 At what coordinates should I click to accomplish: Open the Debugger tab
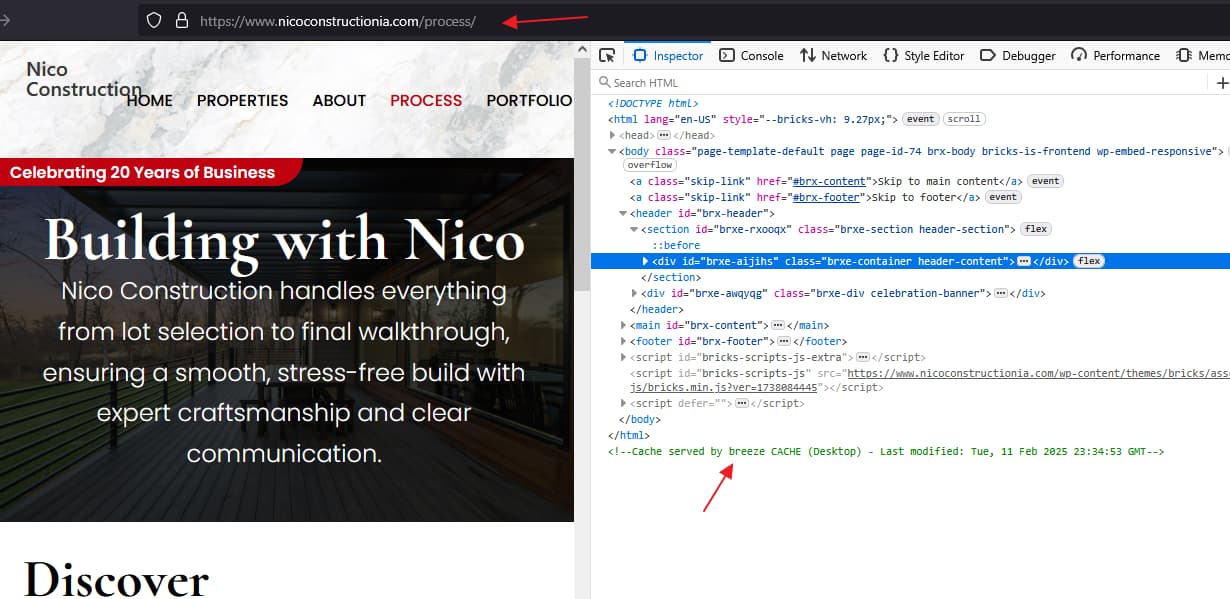coord(1017,56)
